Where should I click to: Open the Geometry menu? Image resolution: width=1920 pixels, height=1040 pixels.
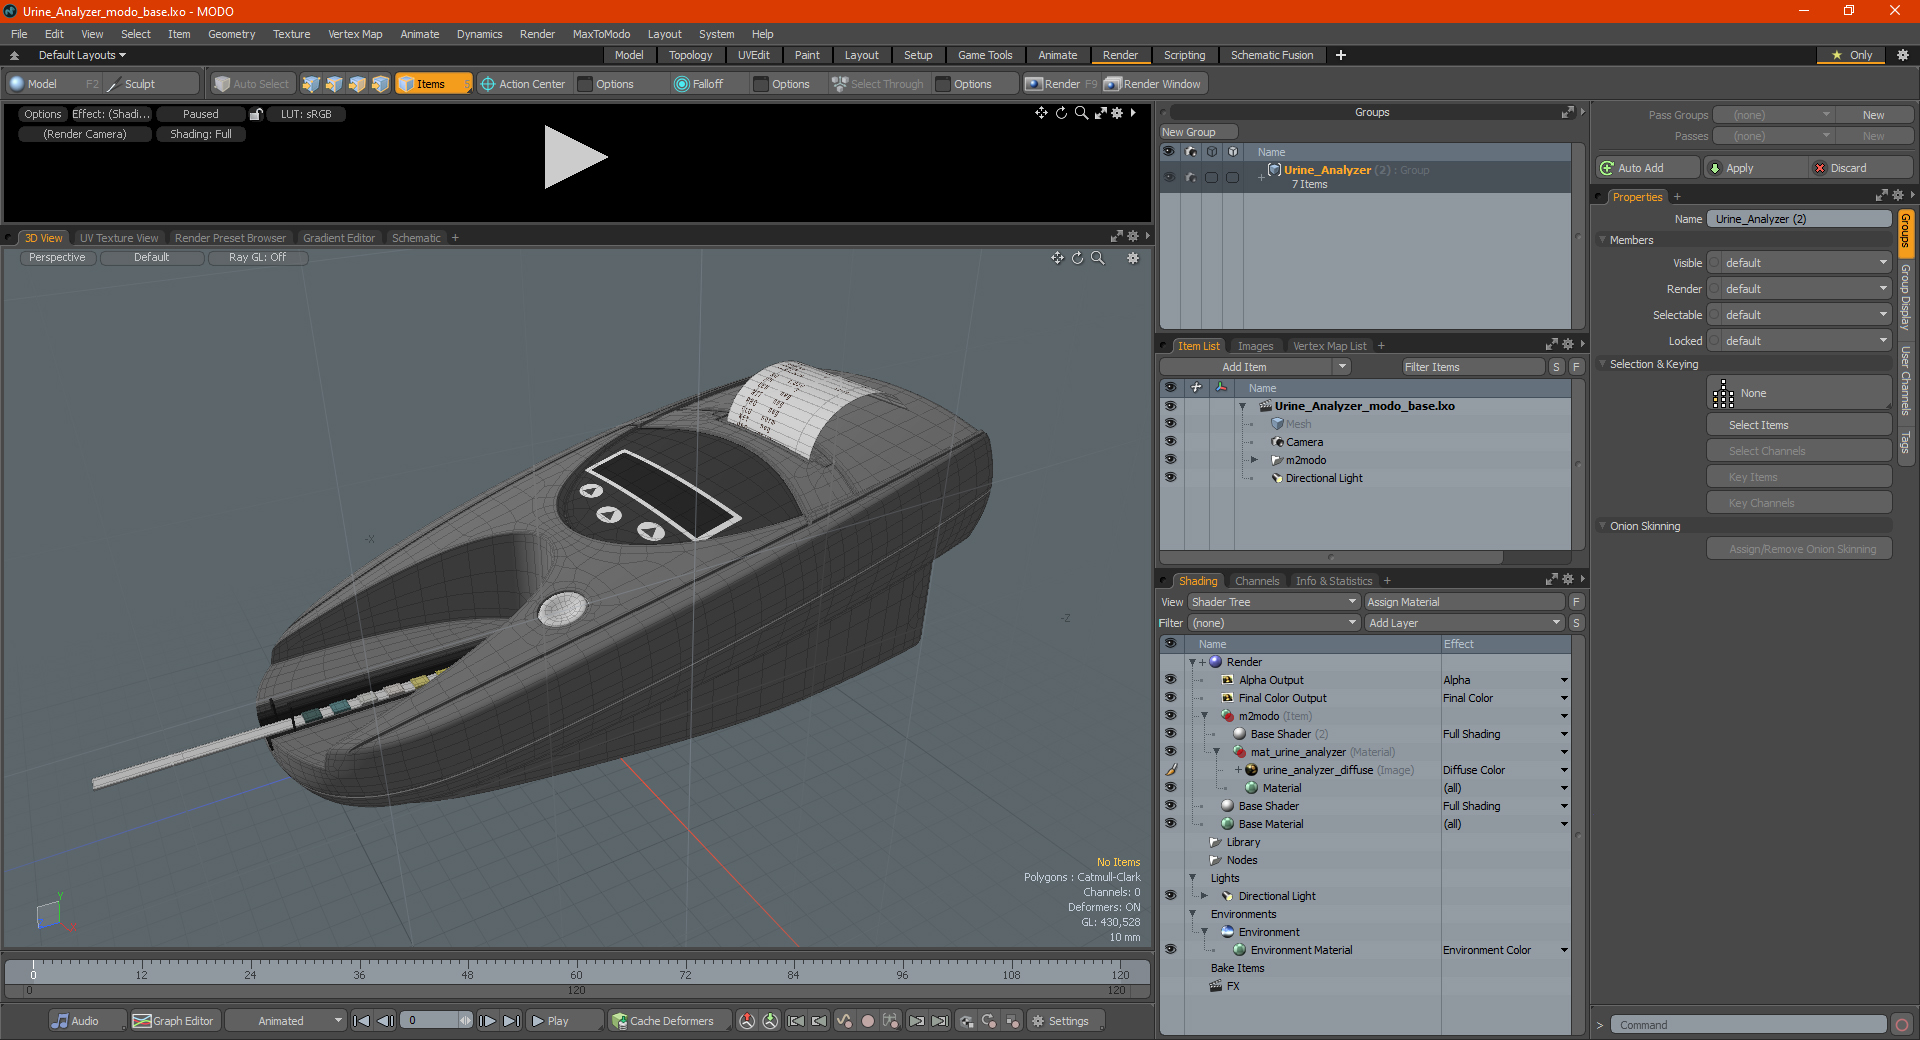coord(232,34)
